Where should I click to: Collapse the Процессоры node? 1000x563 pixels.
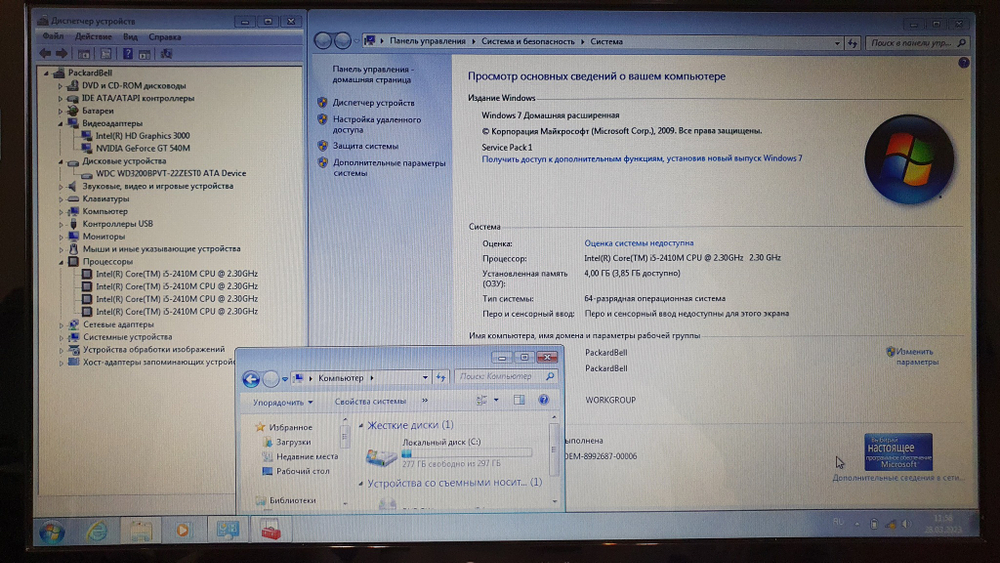[60, 261]
